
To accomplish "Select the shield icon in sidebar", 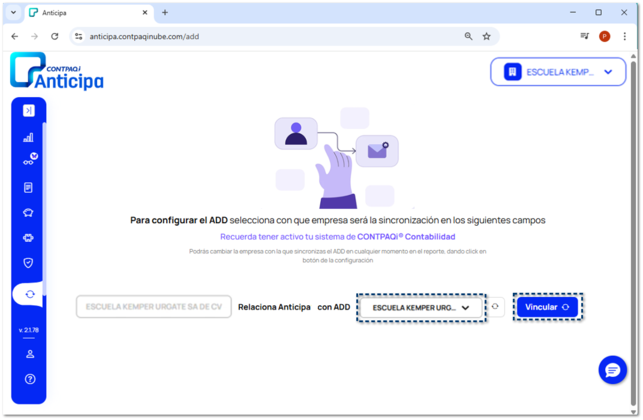I will click(28, 263).
